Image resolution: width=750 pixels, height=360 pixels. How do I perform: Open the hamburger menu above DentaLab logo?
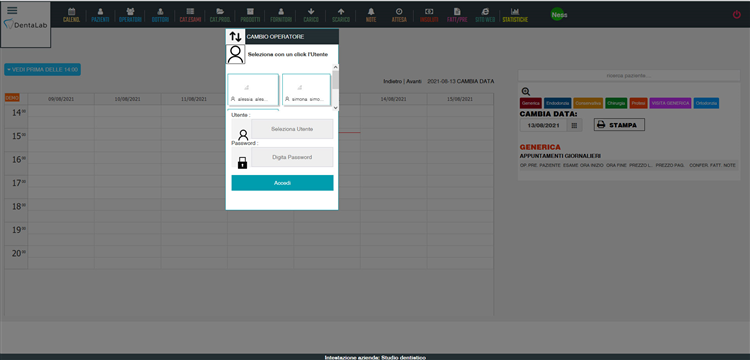click(12, 11)
